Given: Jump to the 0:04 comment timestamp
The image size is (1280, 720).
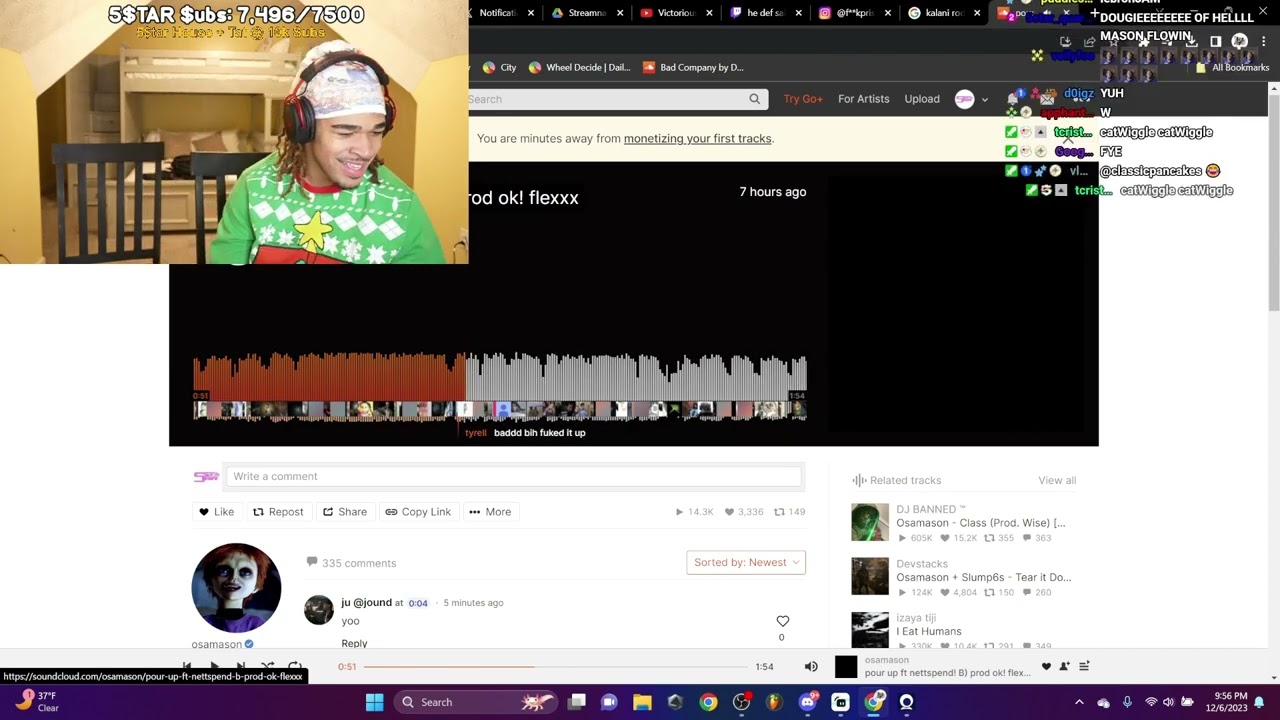Looking at the screenshot, I should coord(418,603).
